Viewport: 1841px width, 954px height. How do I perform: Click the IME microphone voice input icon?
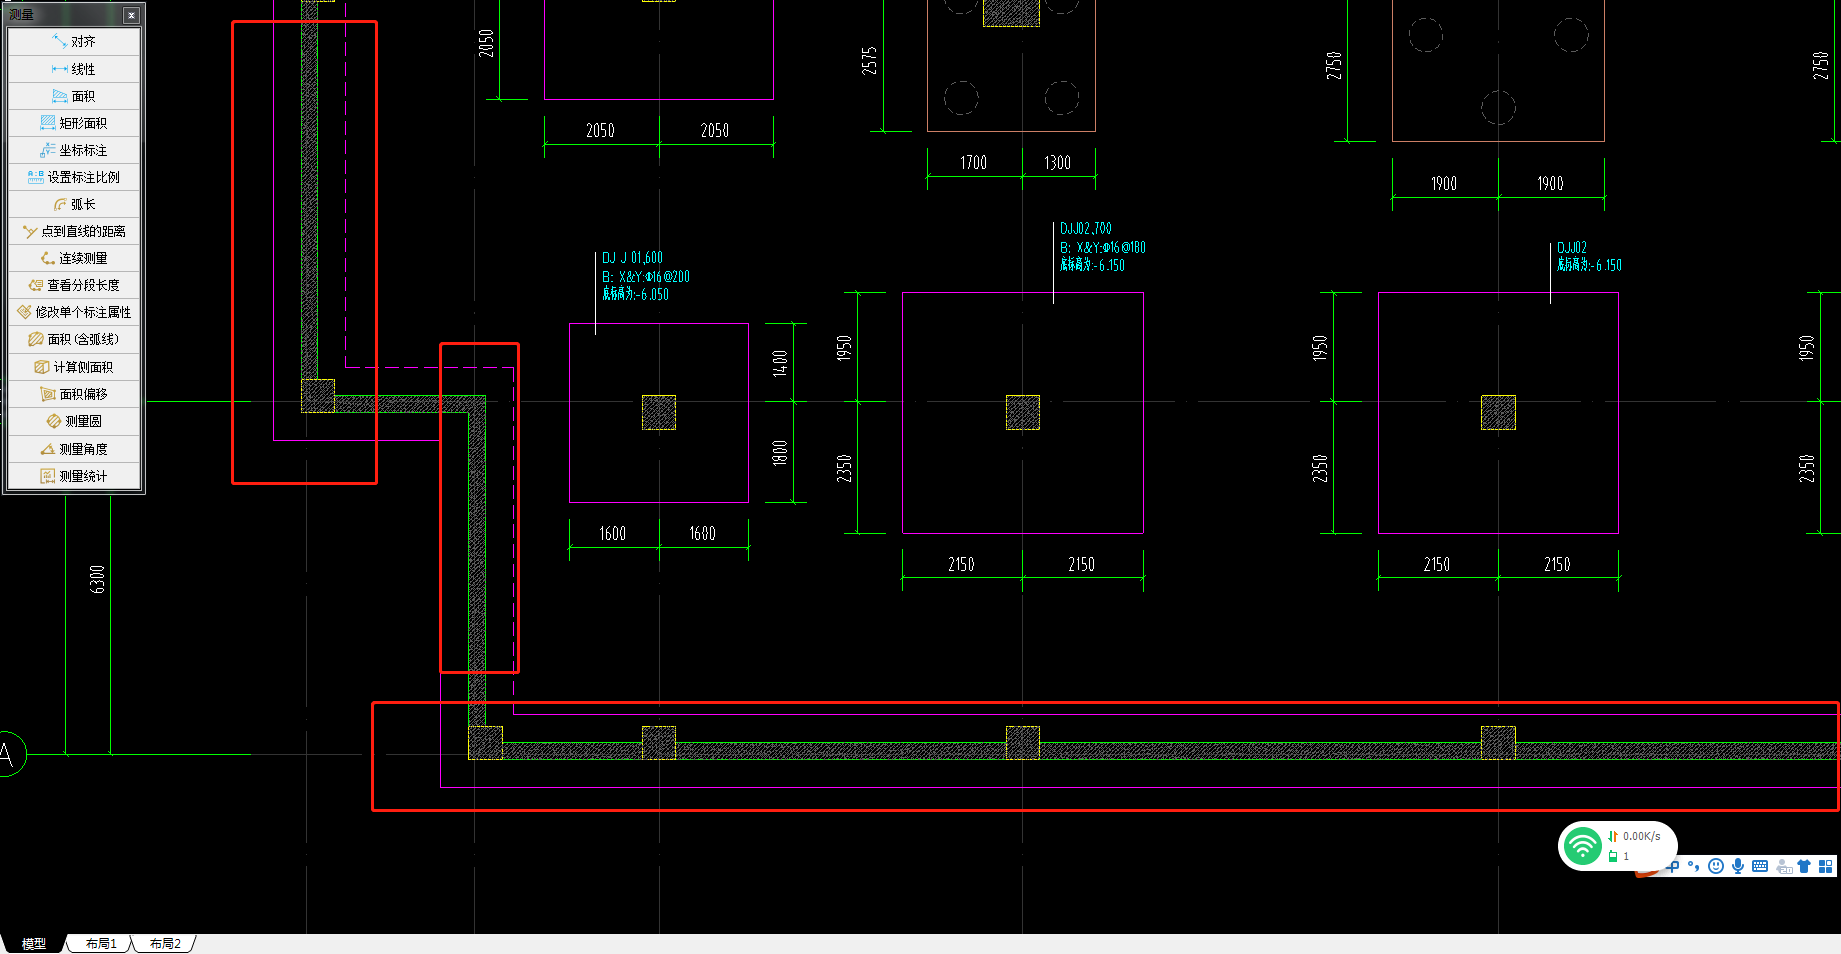point(1738,866)
